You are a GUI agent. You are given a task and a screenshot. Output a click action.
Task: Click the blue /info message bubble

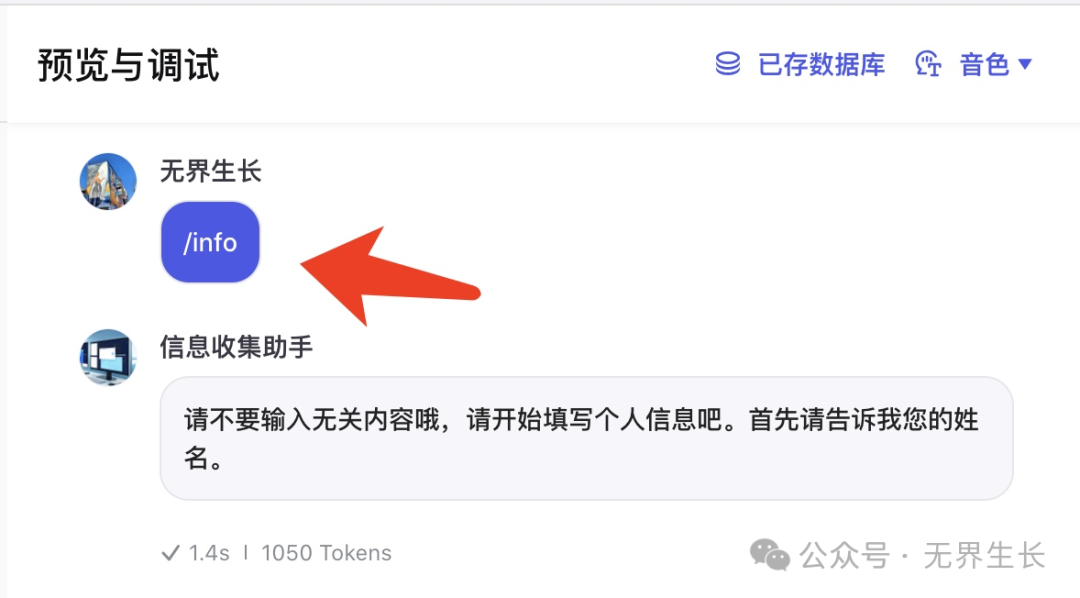[210, 242]
